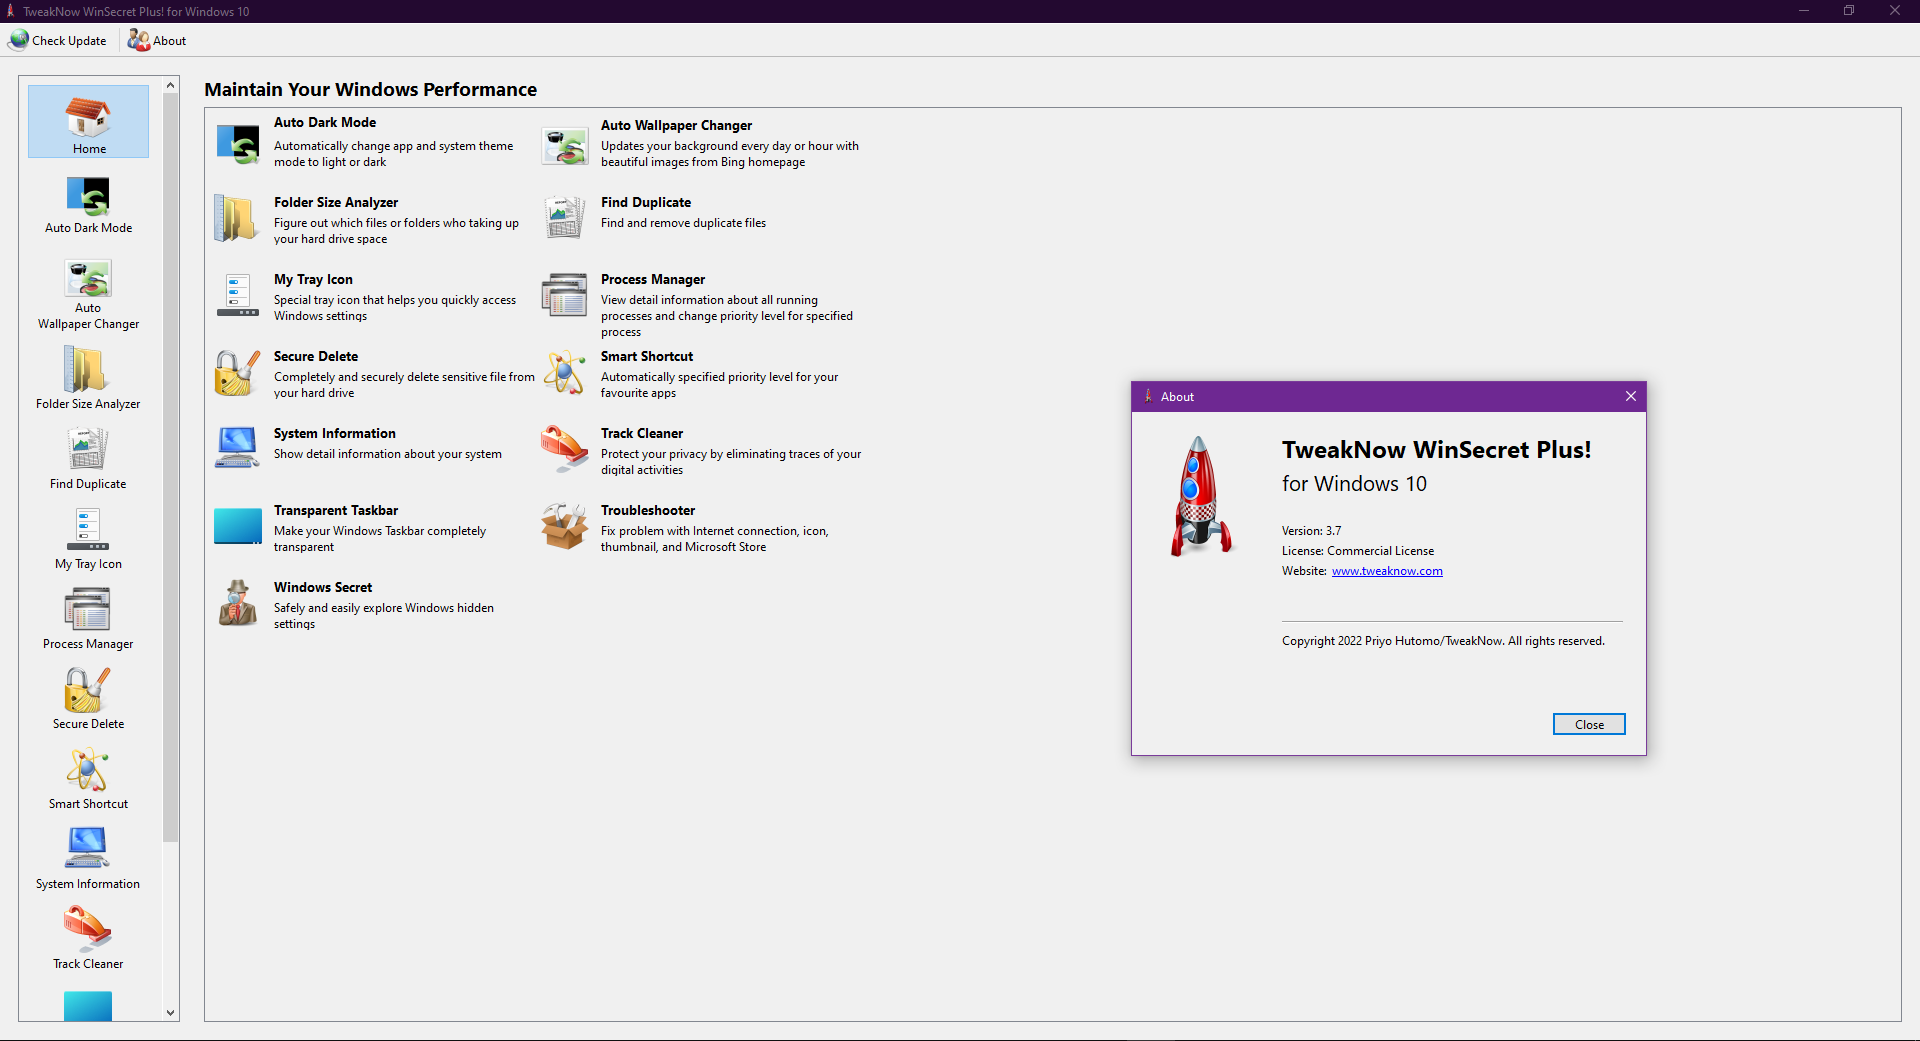Screen dimensions: 1920x1041
Task: Open Track Cleaner title link
Action: tap(642, 433)
